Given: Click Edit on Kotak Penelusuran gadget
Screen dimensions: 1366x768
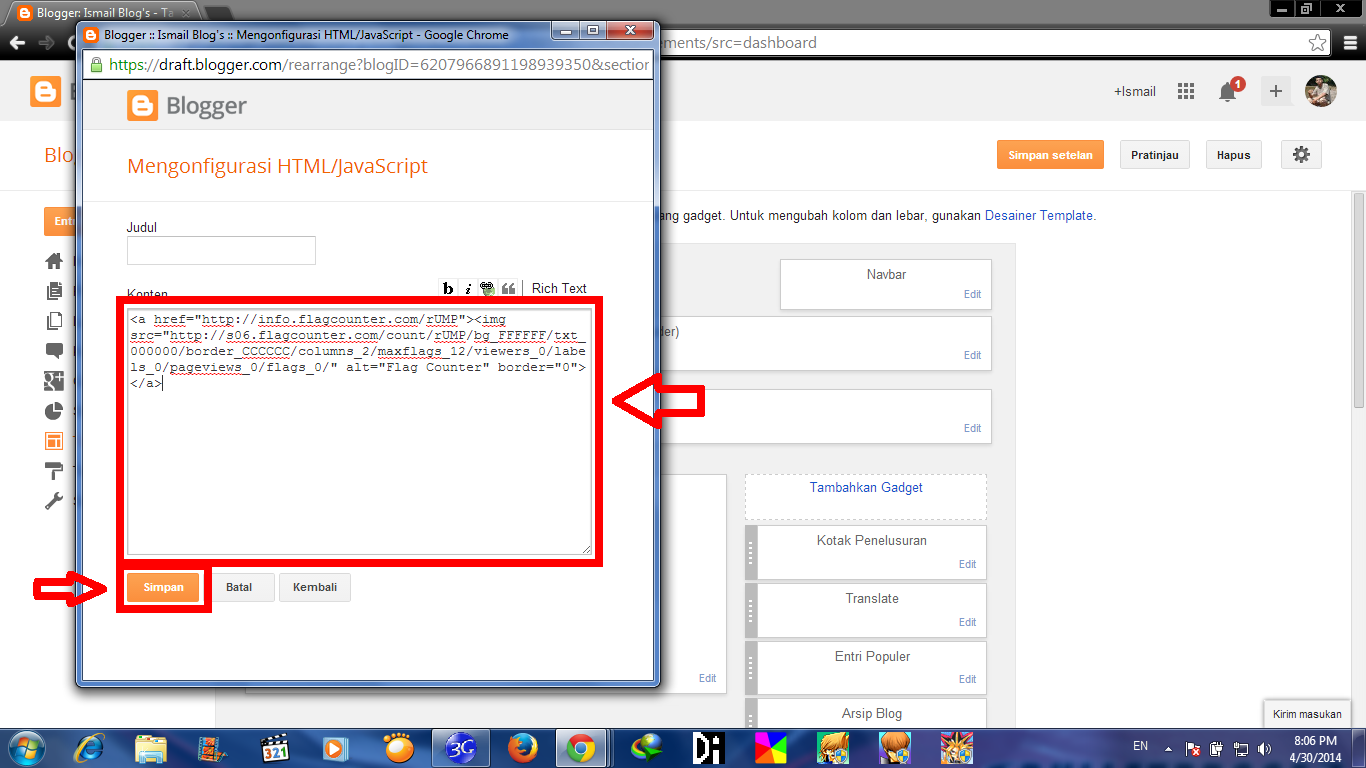Looking at the screenshot, I should point(967,564).
